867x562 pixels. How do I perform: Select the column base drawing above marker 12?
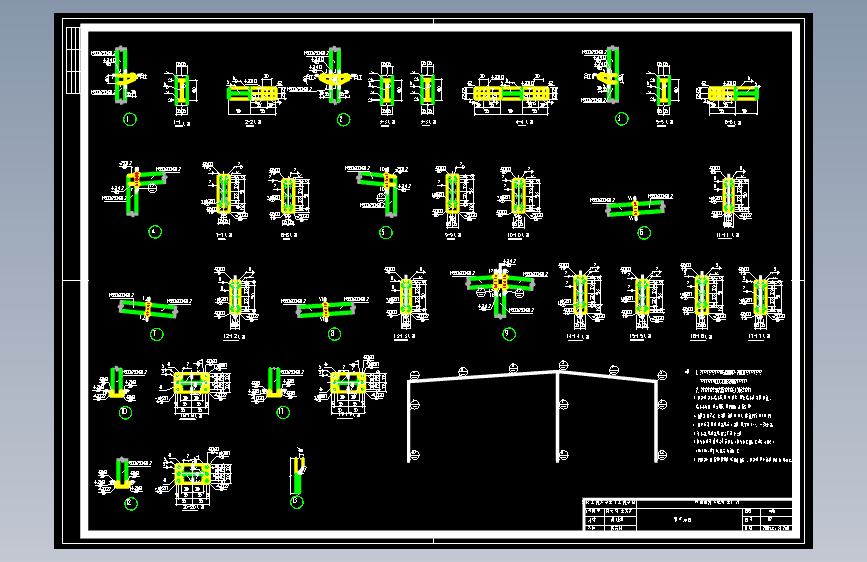pyautogui.click(x=123, y=474)
